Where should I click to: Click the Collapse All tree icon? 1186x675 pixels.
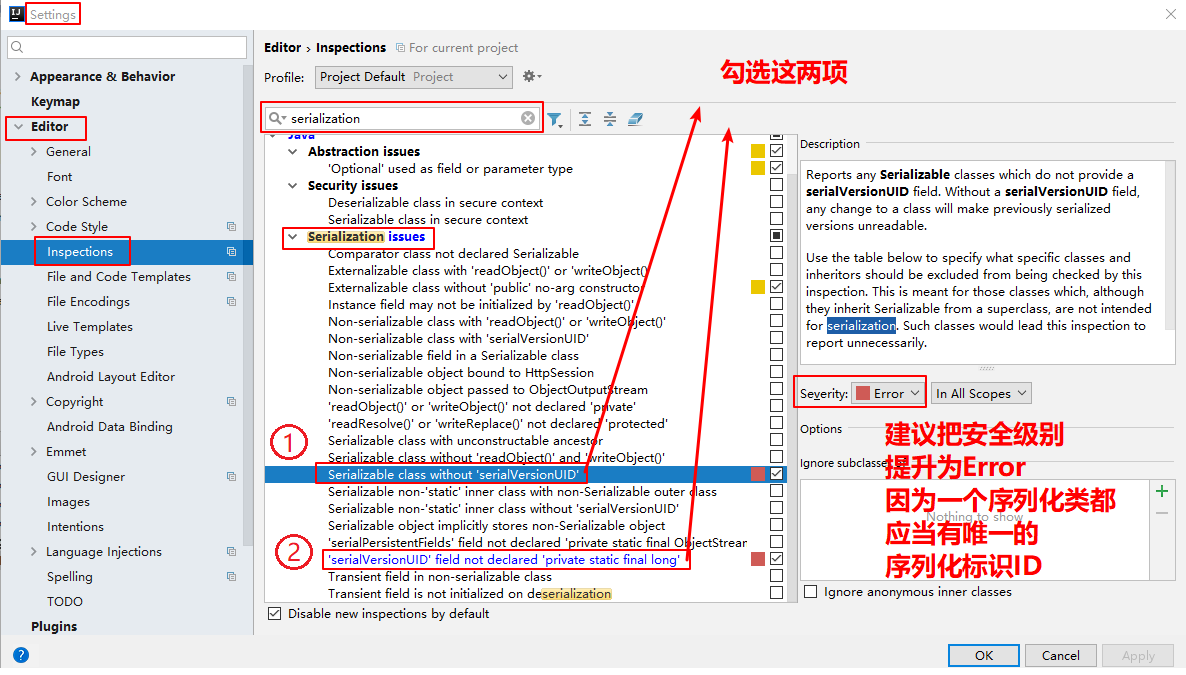(610, 119)
